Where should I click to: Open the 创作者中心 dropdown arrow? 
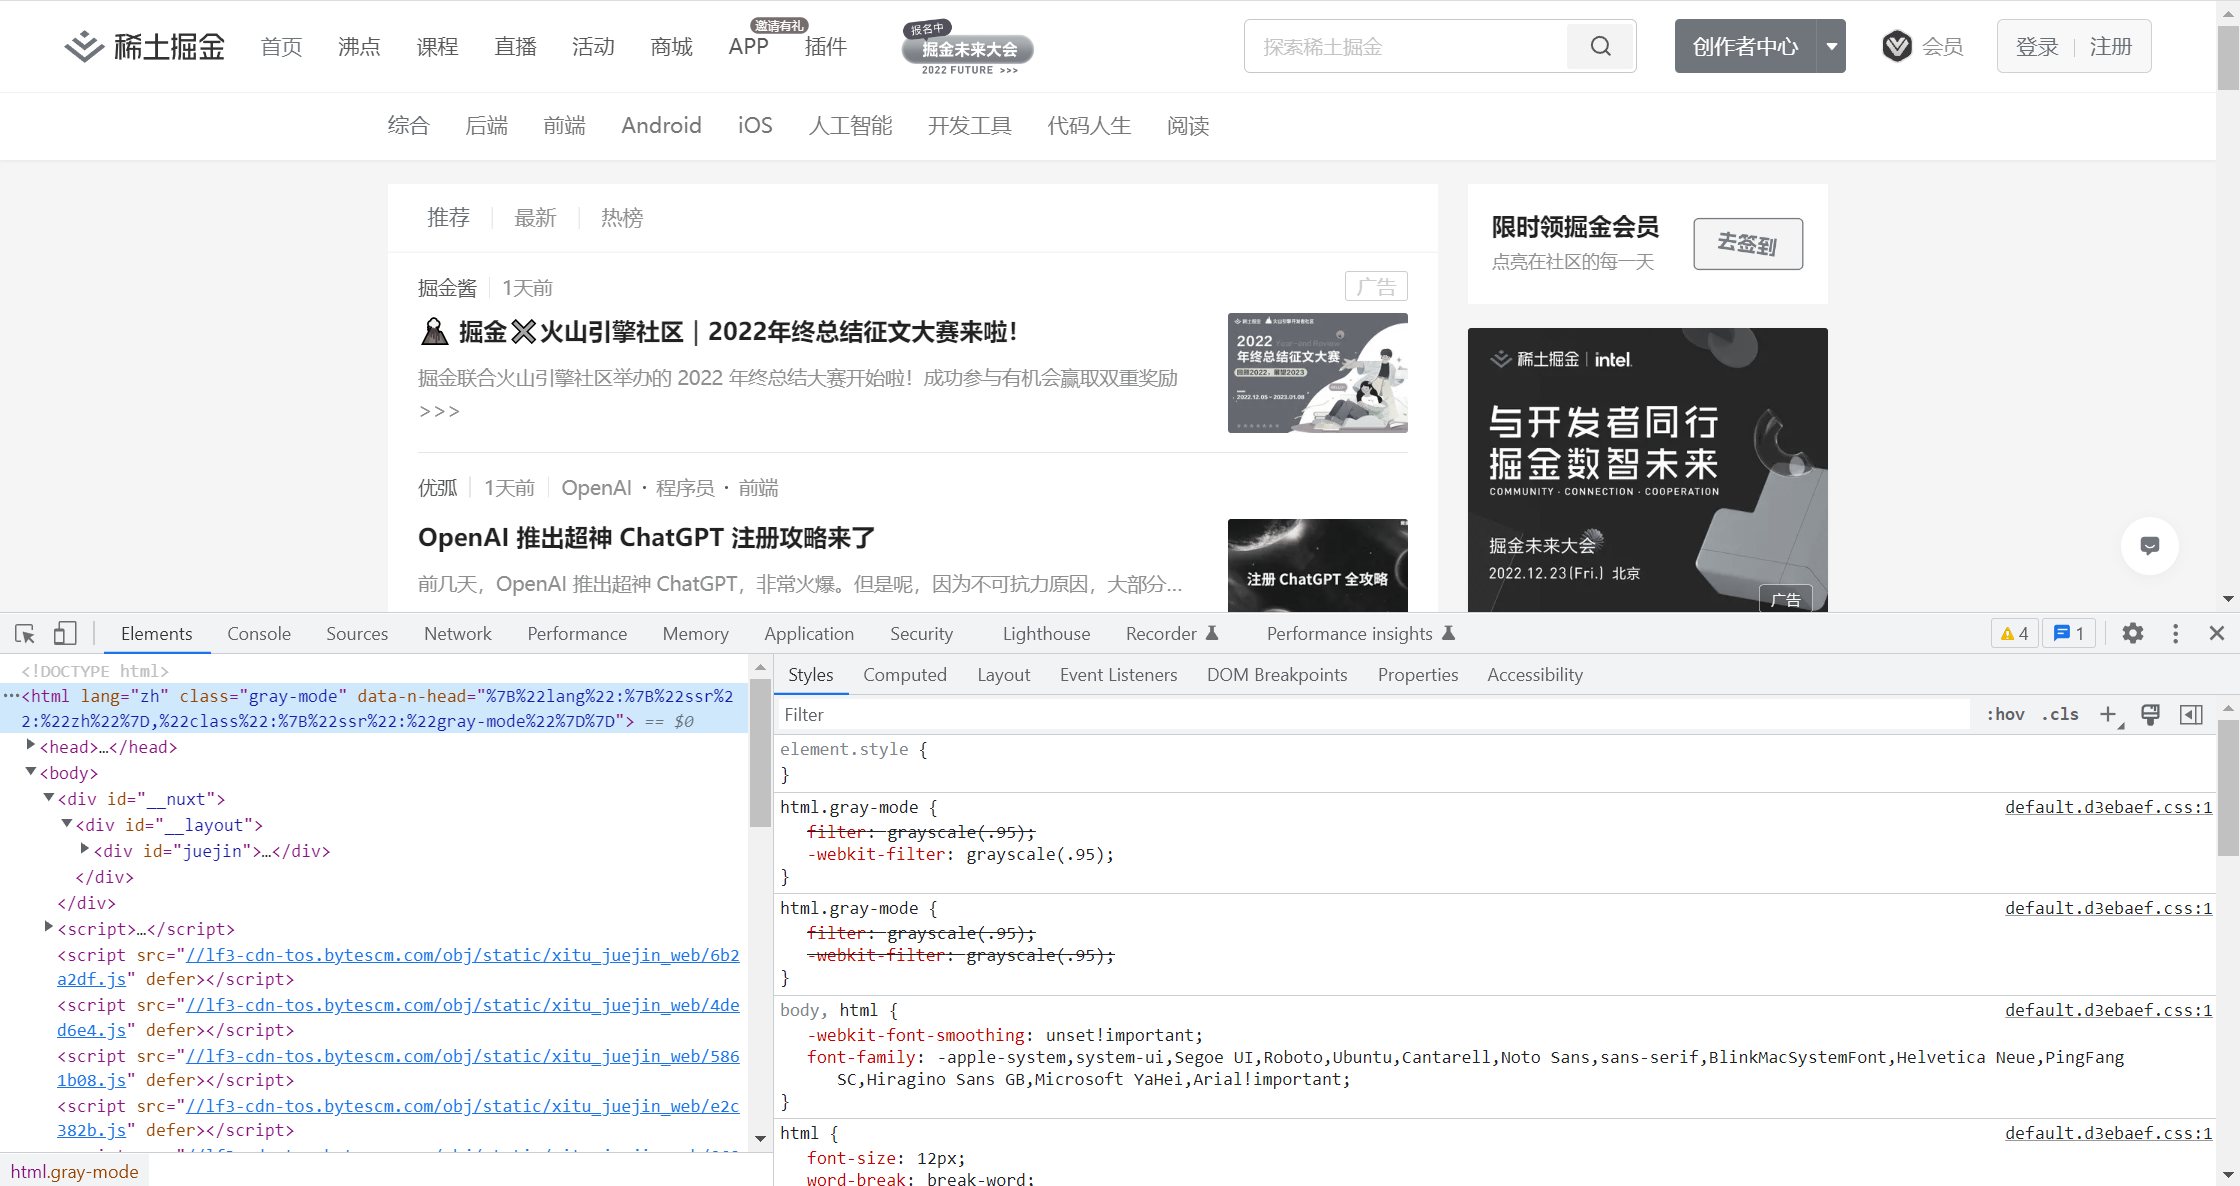tap(1831, 47)
